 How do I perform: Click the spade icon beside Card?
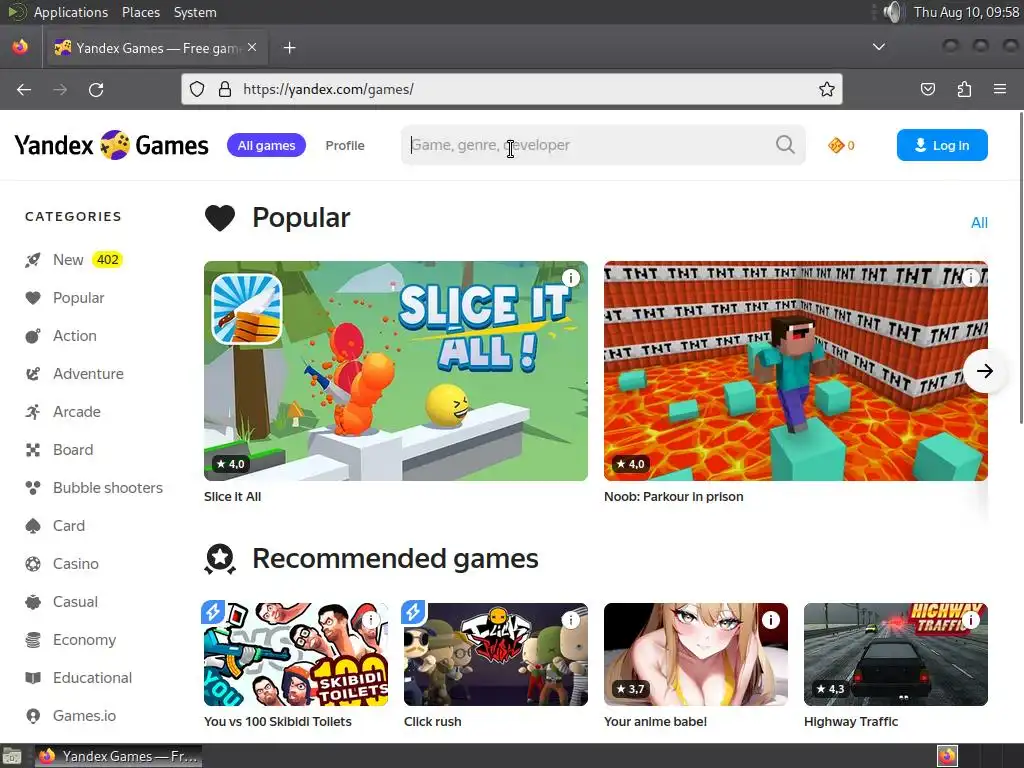(x=33, y=526)
